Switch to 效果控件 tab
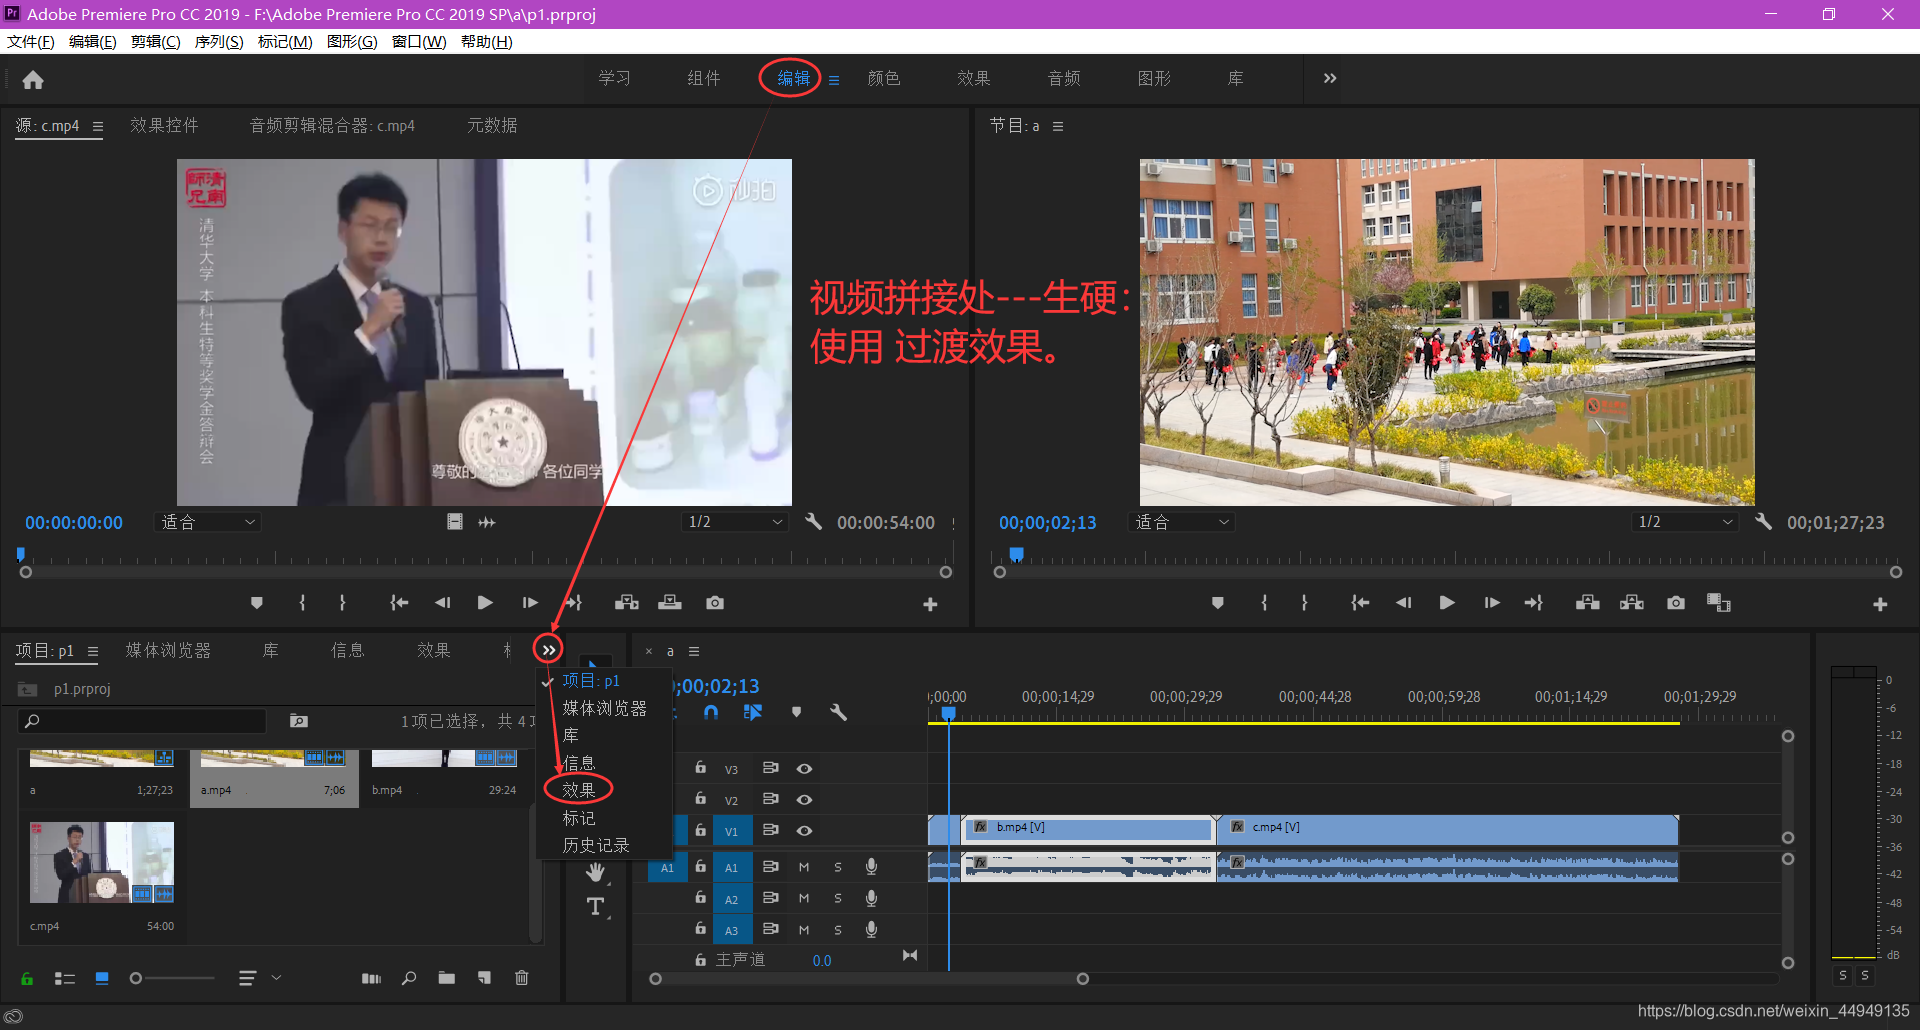 pyautogui.click(x=164, y=125)
